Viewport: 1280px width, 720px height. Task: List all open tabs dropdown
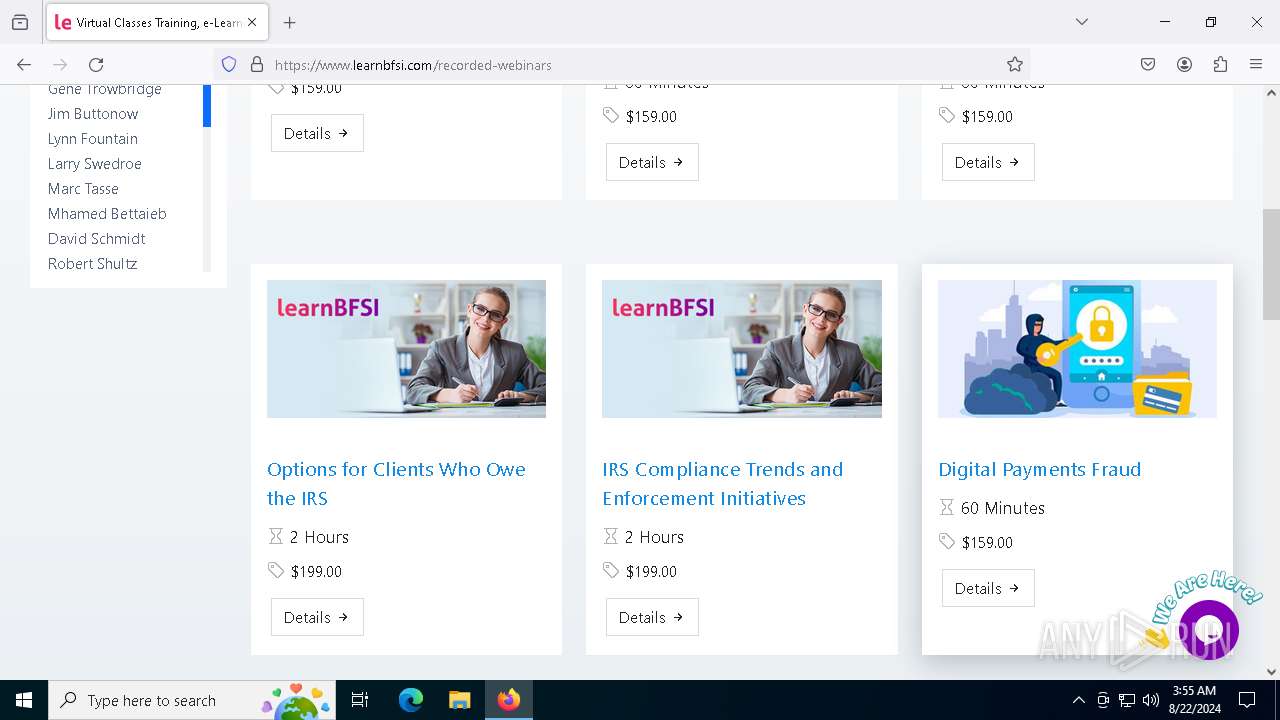[x=1081, y=22]
